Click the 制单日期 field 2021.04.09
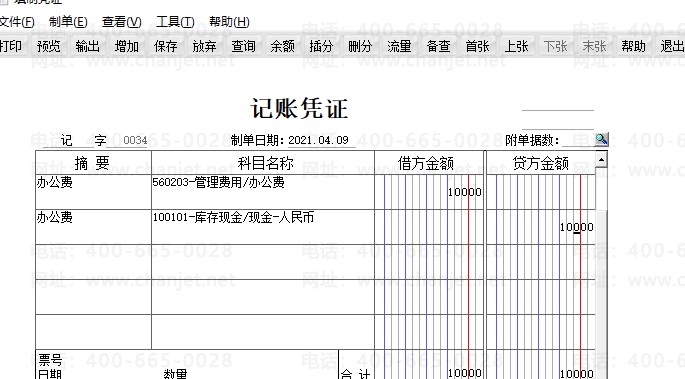 click(x=318, y=140)
